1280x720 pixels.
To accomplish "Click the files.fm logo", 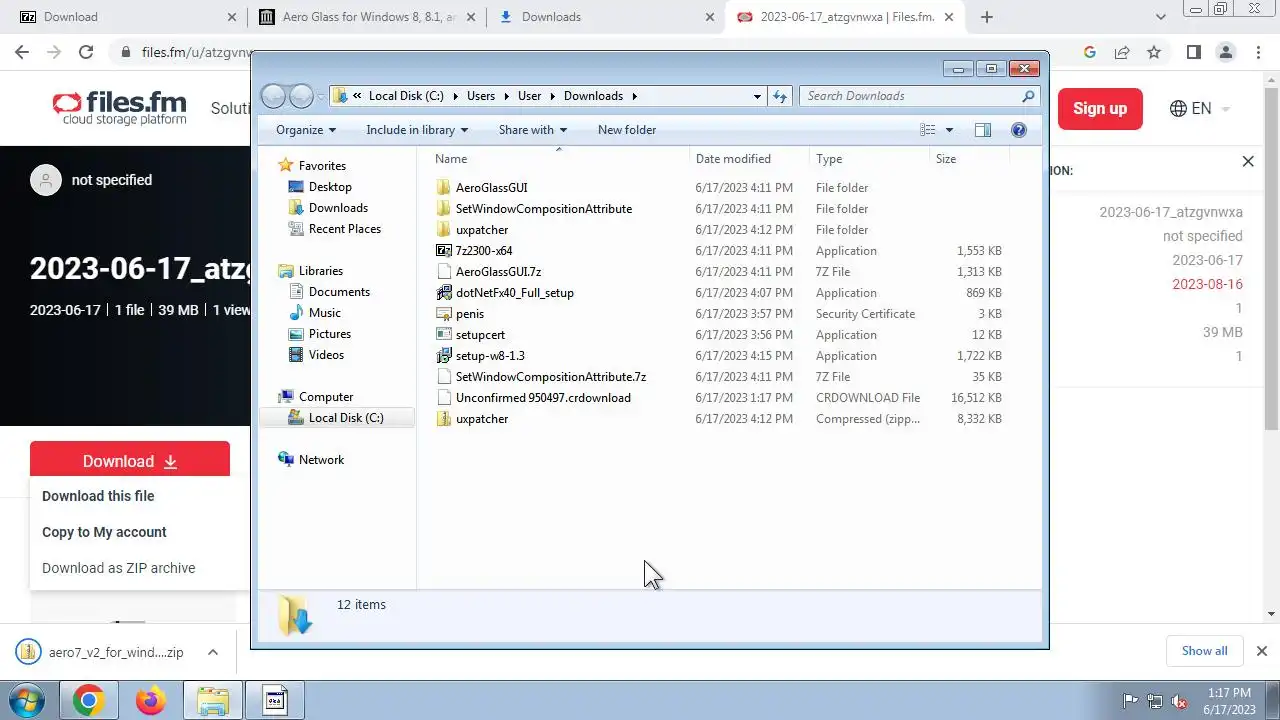I will point(120,108).
